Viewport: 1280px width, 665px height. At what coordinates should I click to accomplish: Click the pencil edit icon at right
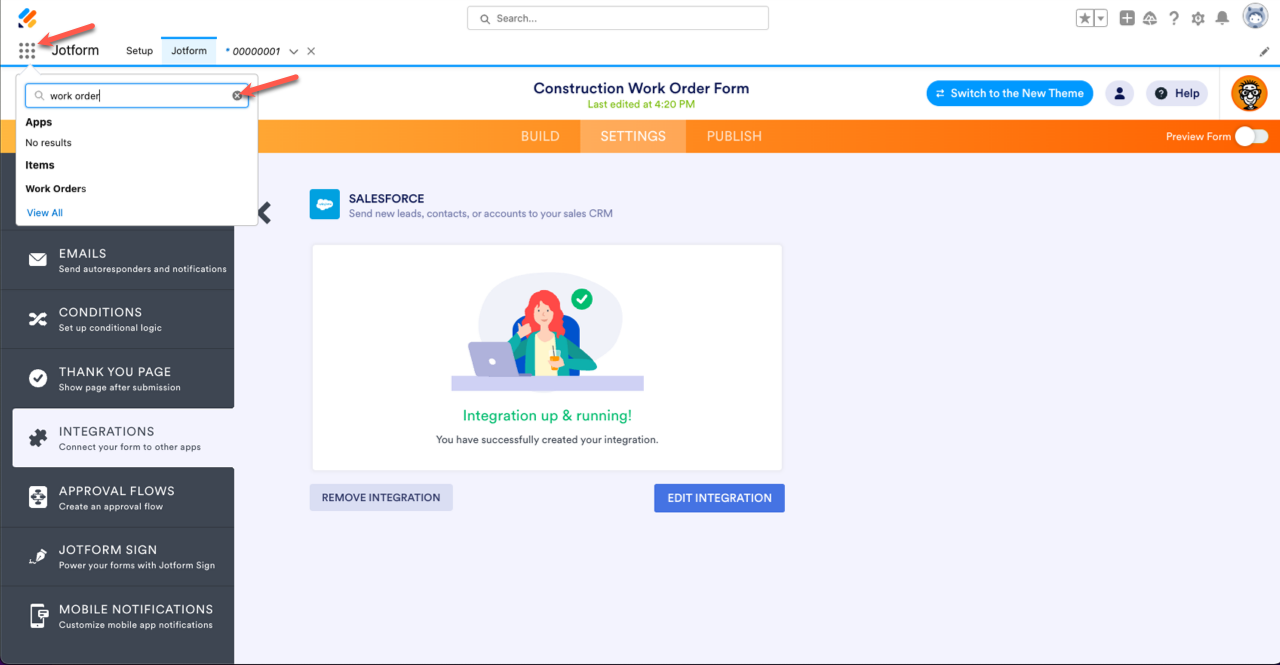(1265, 52)
